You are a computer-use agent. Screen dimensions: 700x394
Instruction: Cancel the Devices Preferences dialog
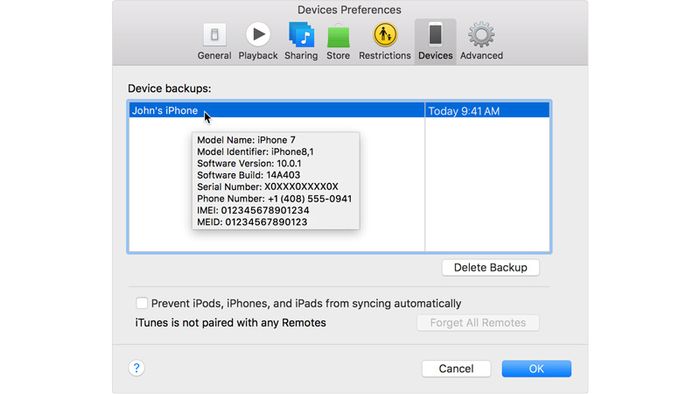click(456, 369)
